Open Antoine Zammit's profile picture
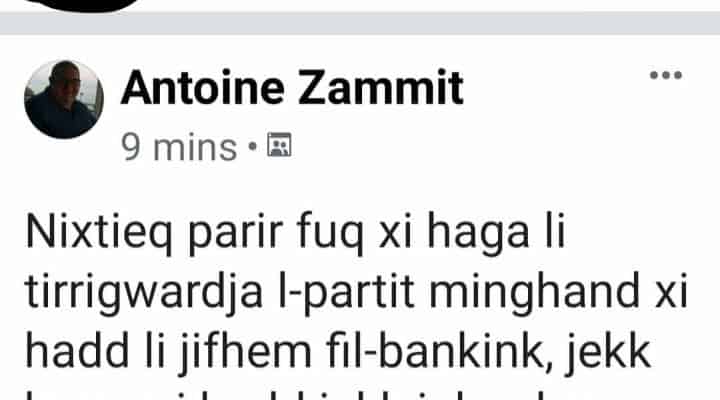Screen dimensions: 720x400 click(x=64, y=99)
